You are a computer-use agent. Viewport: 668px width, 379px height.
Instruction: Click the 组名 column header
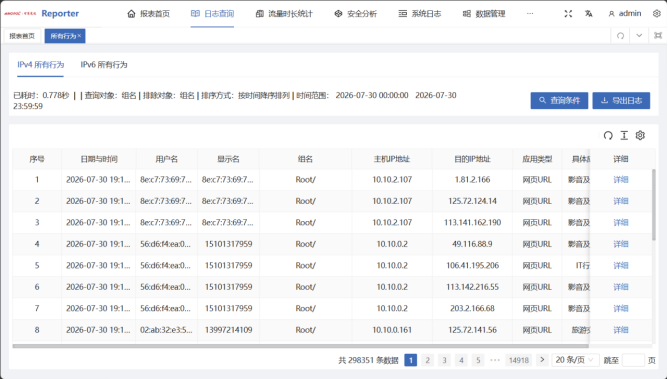[x=305, y=159]
